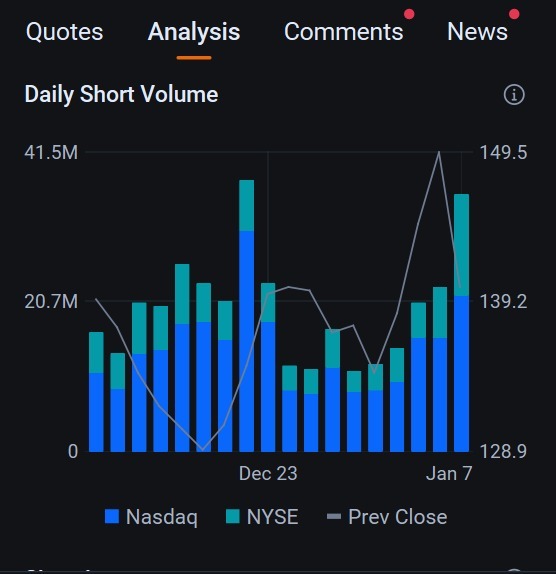Select the Analysis tab
Viewport: 556px width, 574px height.
click(x=194, y=32)
